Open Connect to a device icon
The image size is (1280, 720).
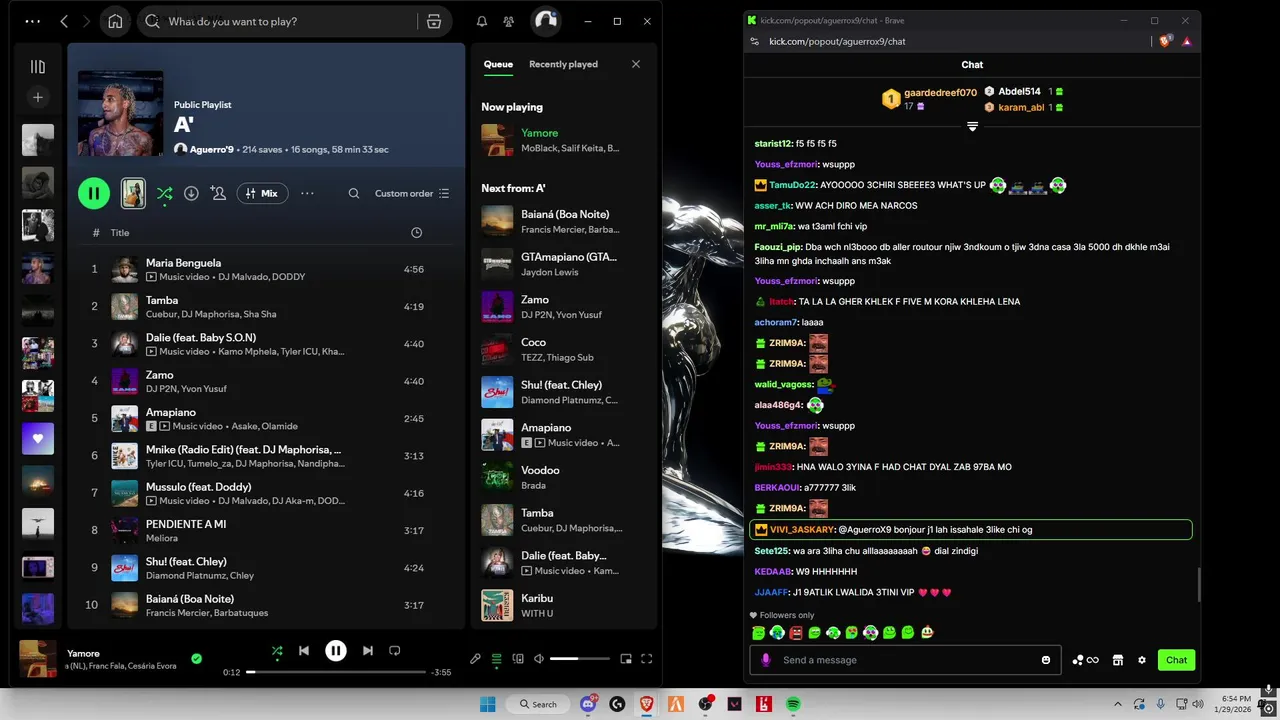(518, 659)
